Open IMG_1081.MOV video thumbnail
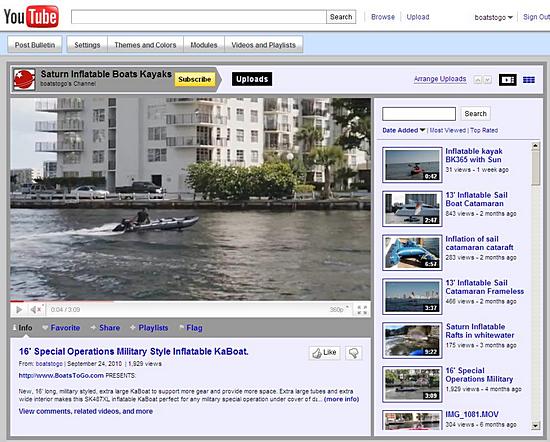This screenshot has height=442, width=550. (412, 420)
